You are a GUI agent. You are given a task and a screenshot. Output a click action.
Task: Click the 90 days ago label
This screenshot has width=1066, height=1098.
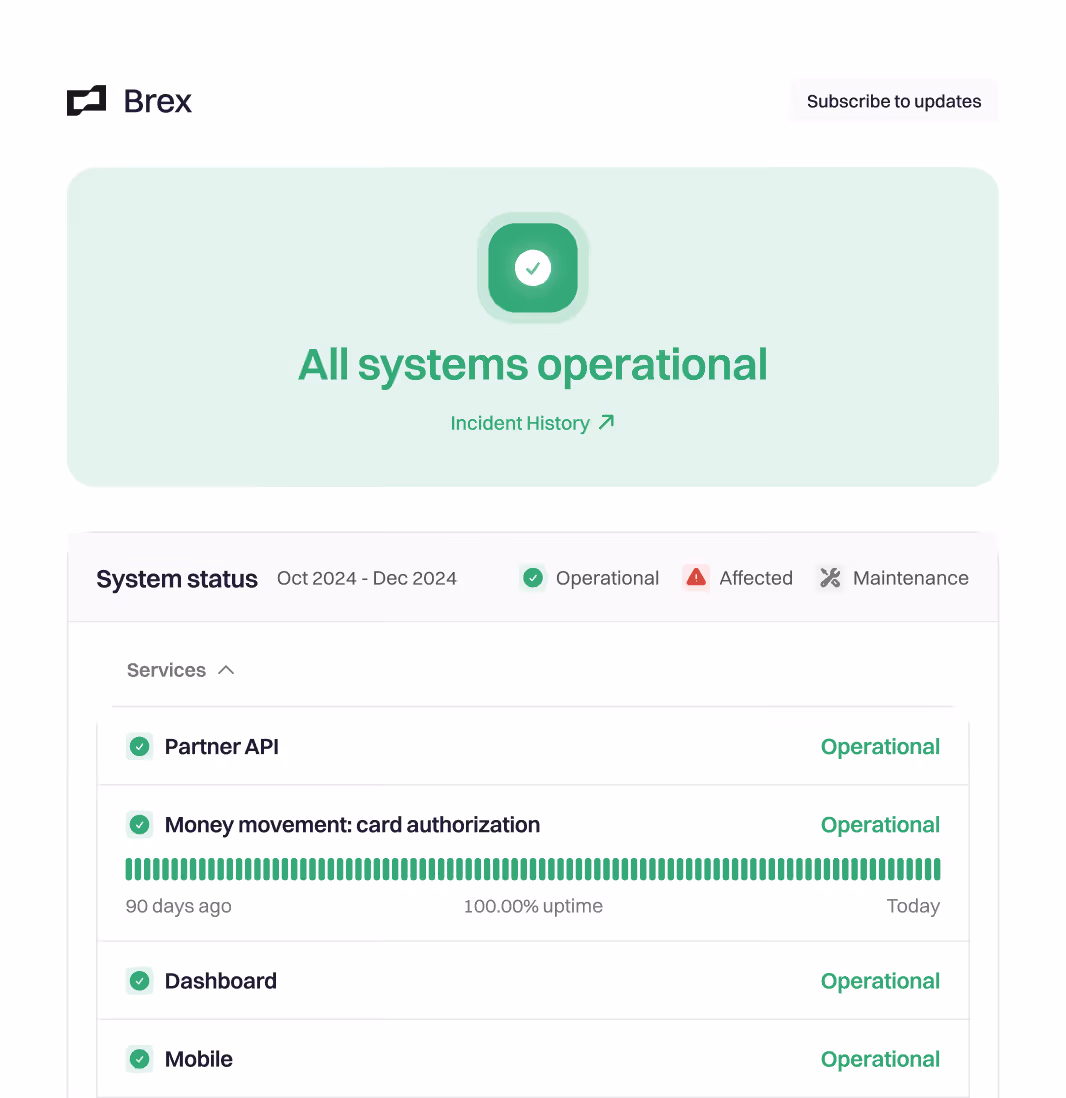(x=179, y=906)
